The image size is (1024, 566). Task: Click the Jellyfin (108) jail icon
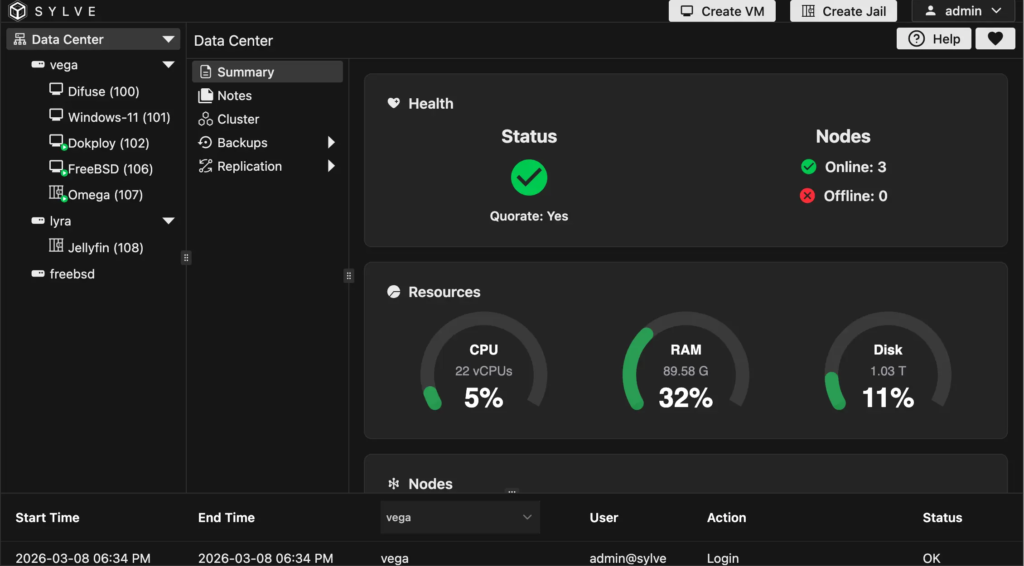(x=56, y=245)
